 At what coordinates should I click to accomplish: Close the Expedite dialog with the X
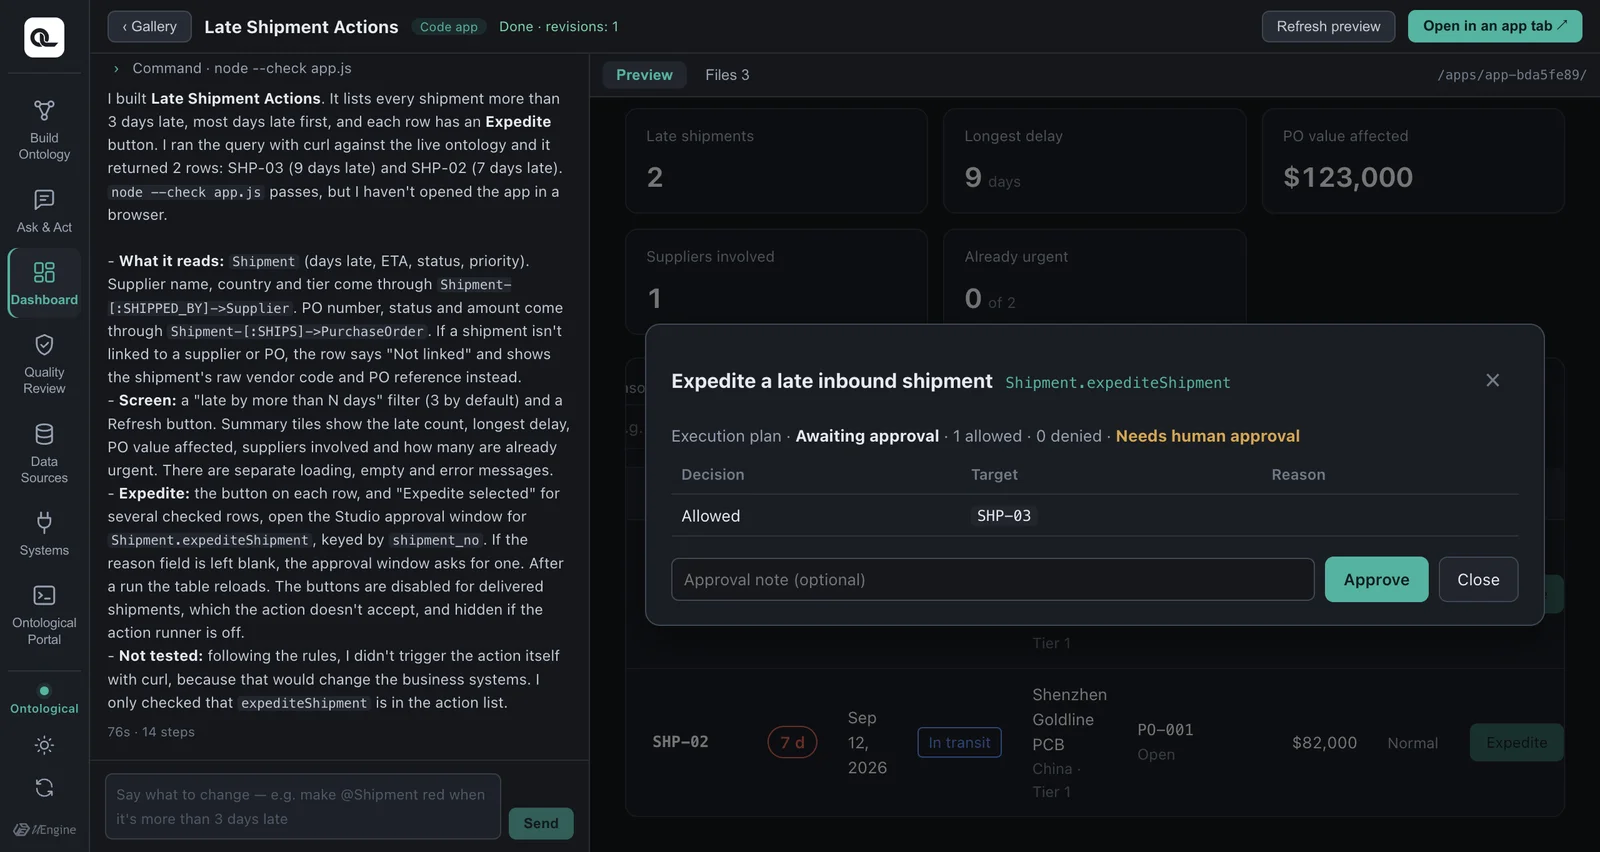point(1492,380)
